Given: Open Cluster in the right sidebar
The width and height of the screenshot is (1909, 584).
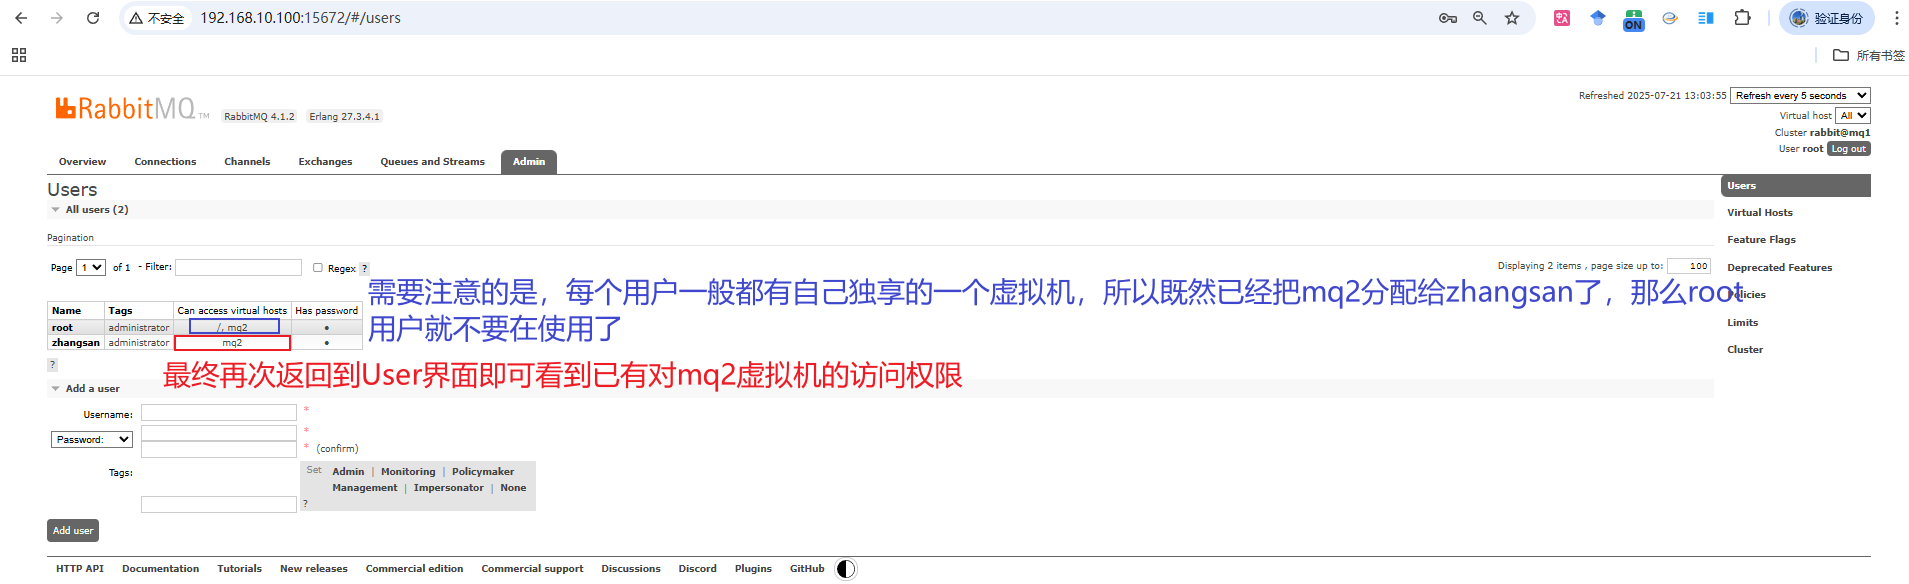Looking at the screenshot, I should point(1745,349).
